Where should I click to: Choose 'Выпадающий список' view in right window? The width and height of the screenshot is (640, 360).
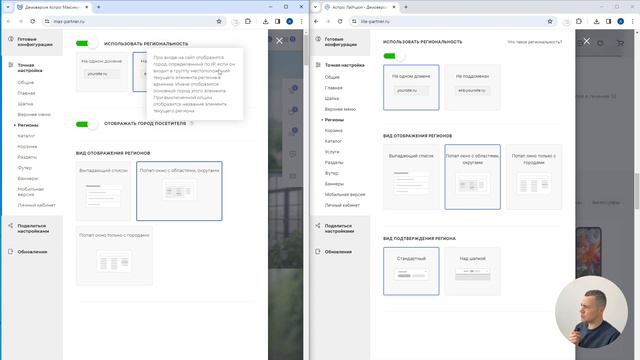(411, 177)
